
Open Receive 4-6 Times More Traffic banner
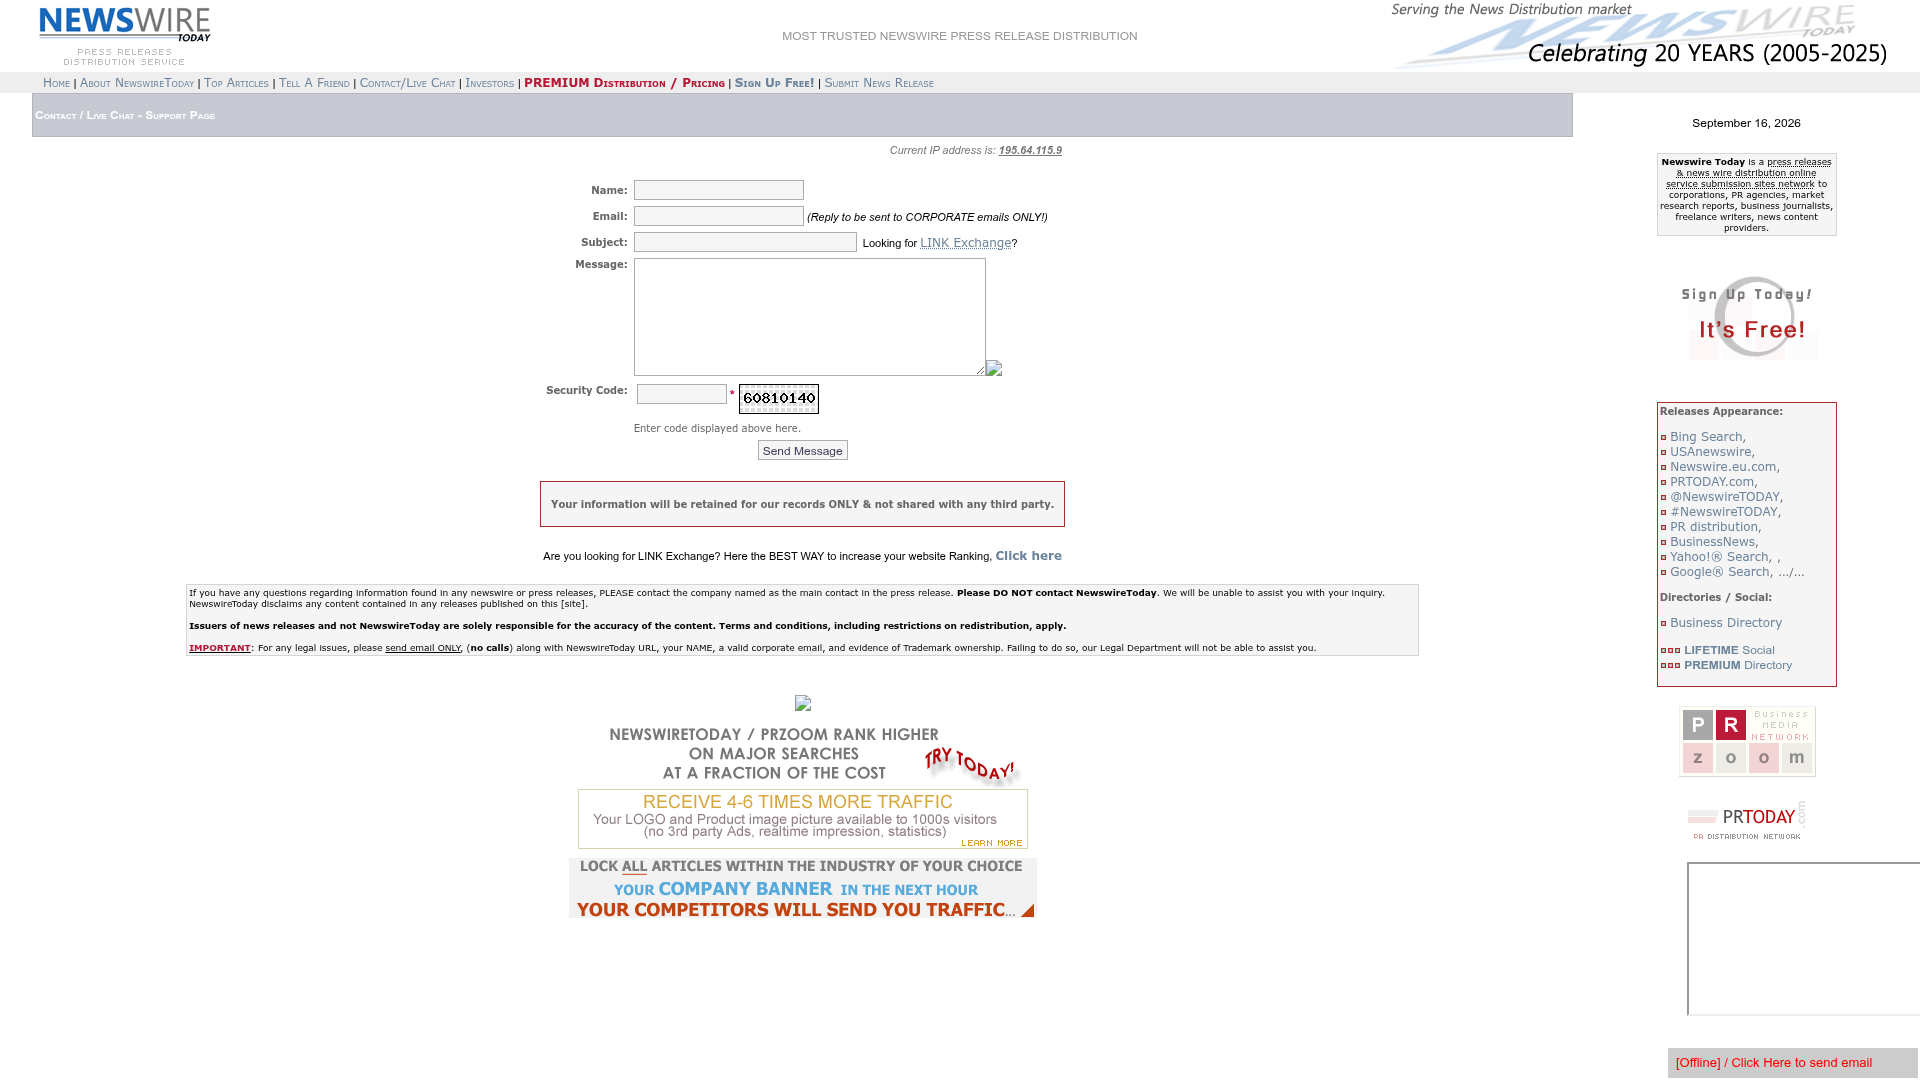point(803,819)
